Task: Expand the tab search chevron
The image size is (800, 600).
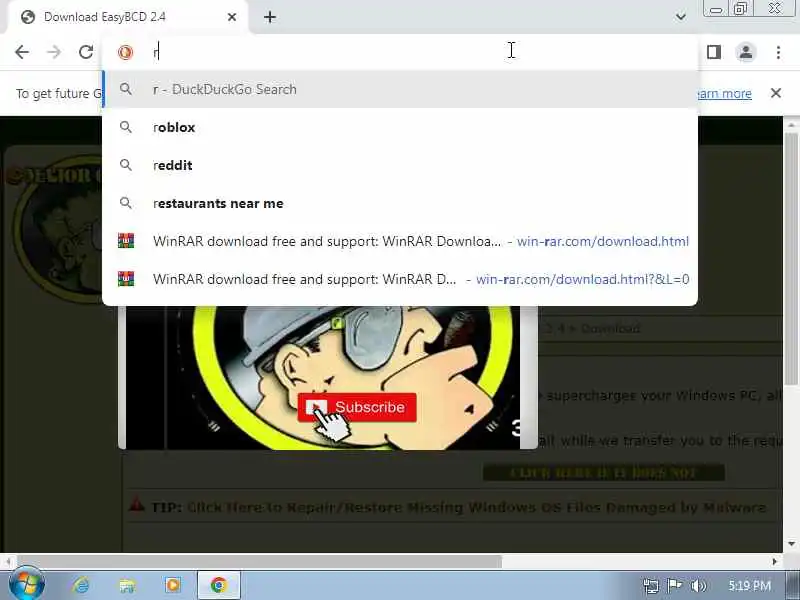Action: pyautogui.click(x=680, y=17)
